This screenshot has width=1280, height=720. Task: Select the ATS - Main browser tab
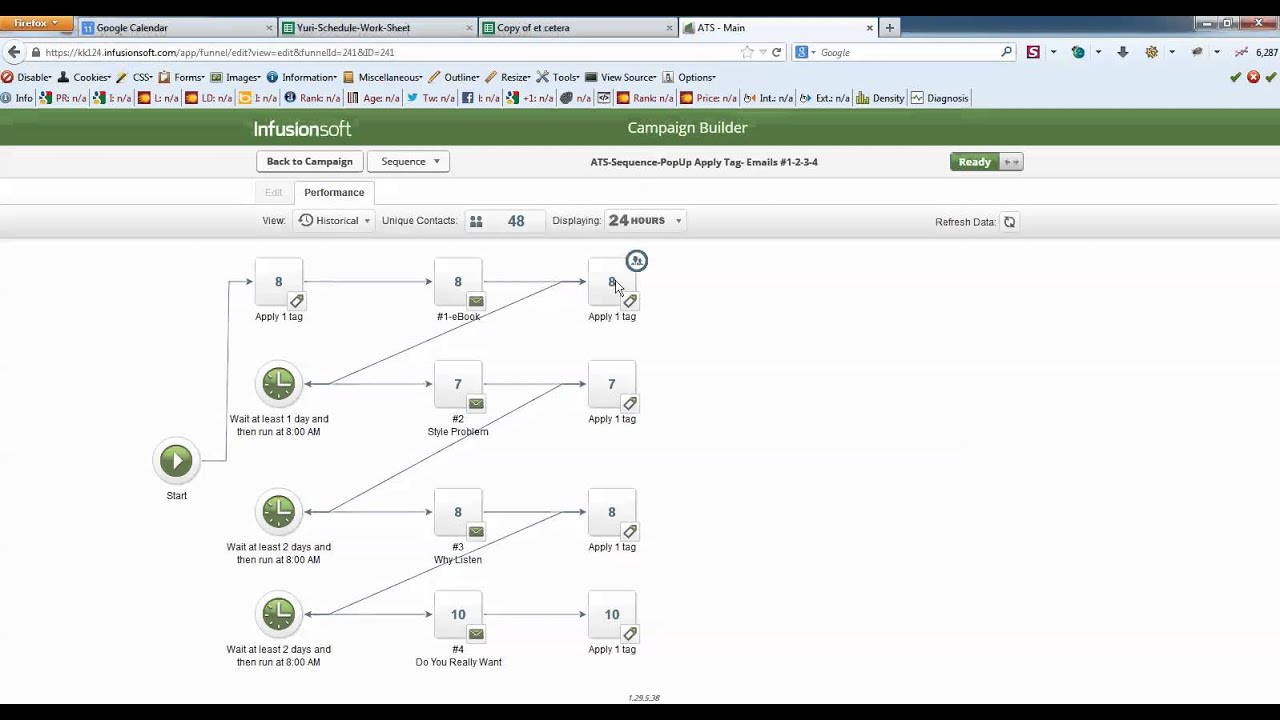778,28
